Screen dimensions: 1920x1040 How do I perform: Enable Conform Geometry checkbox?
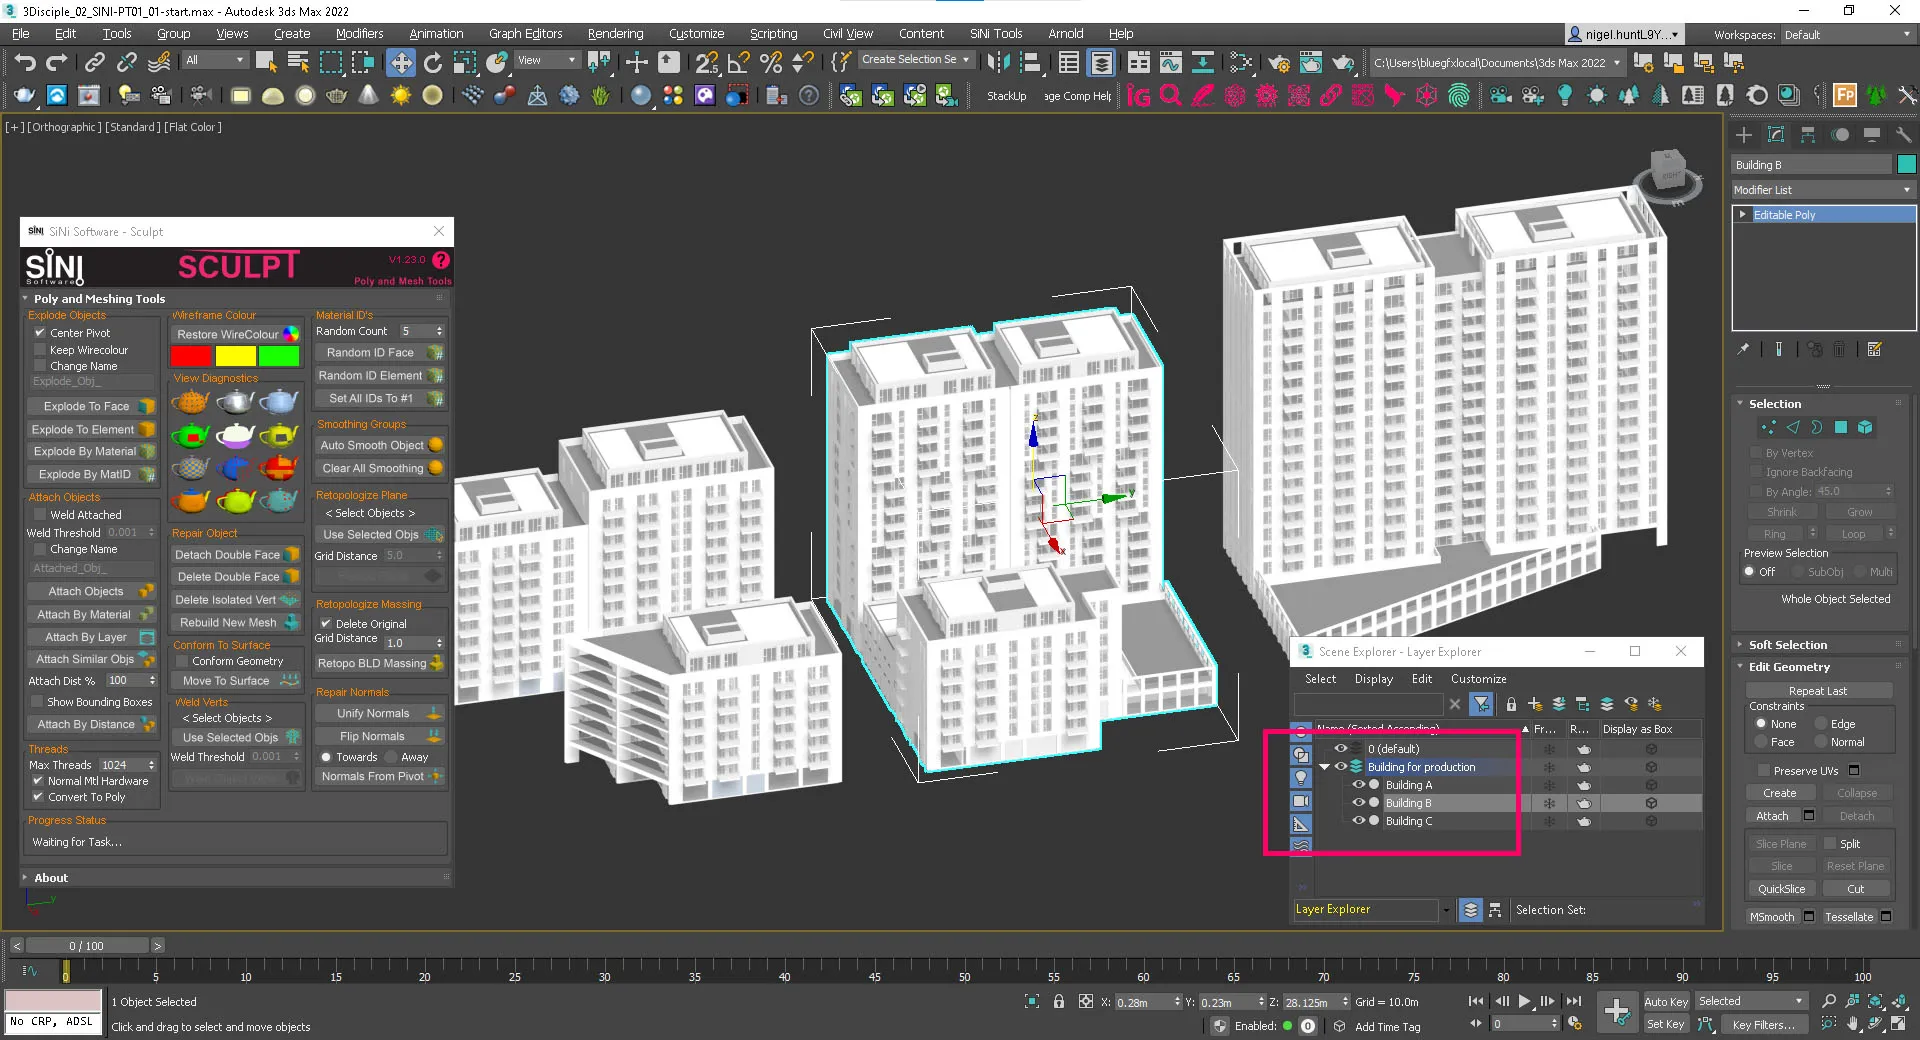point(182,661)
